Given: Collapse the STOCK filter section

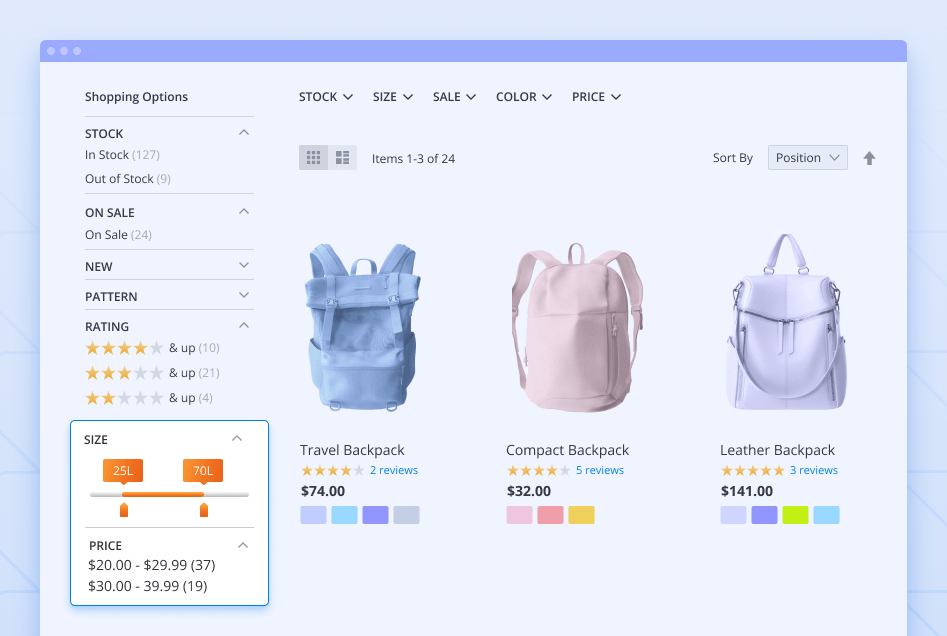Looking at the screenshot, I should coord(244,133).
